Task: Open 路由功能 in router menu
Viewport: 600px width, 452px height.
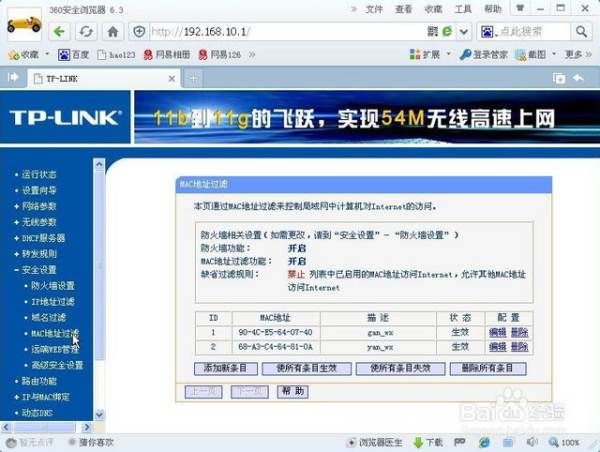Action: pyautogui.click(x=39, y=381)
